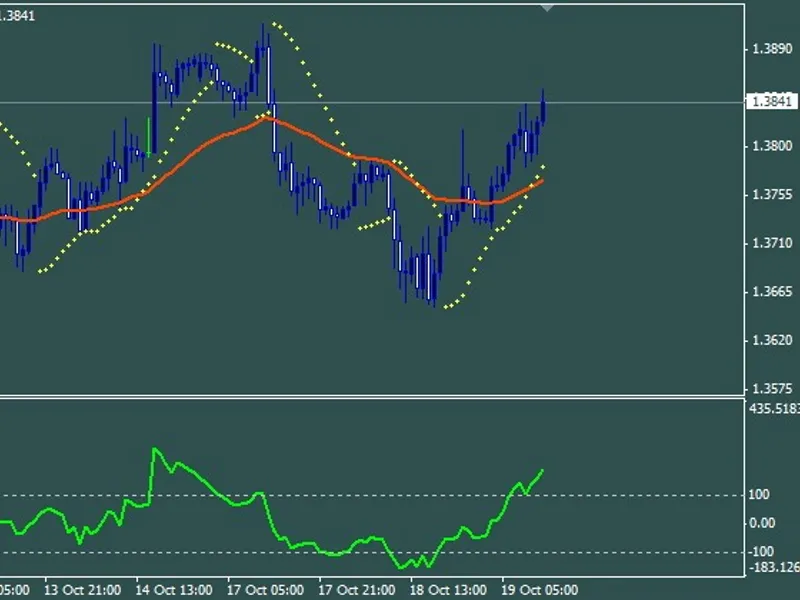Click the chart shift triangle marker at top
The image size is (800, 600).
coord(547,8)
